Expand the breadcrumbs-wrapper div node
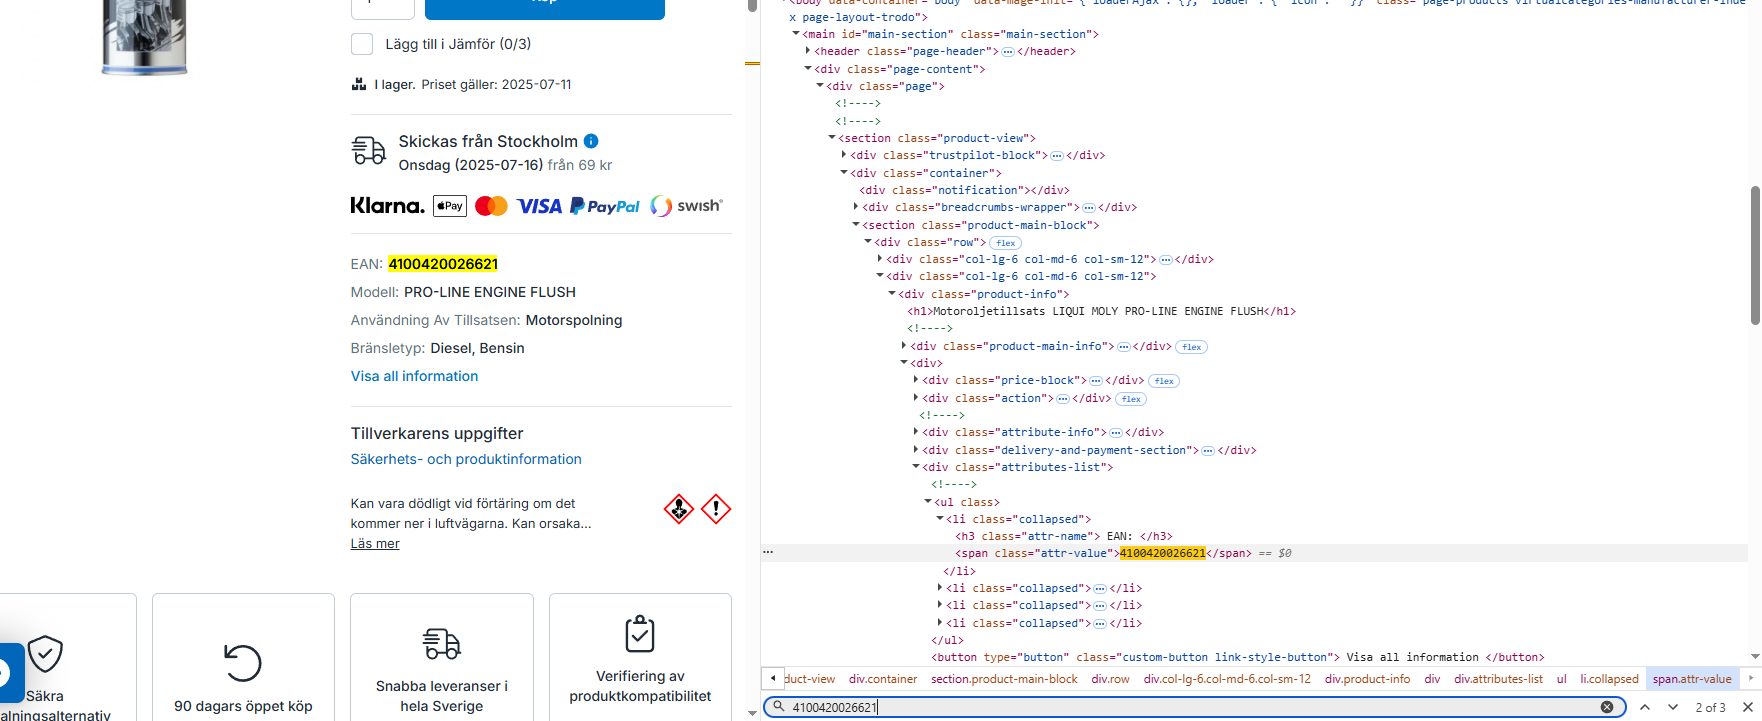Screen dimensions: 1762x721 856,207
